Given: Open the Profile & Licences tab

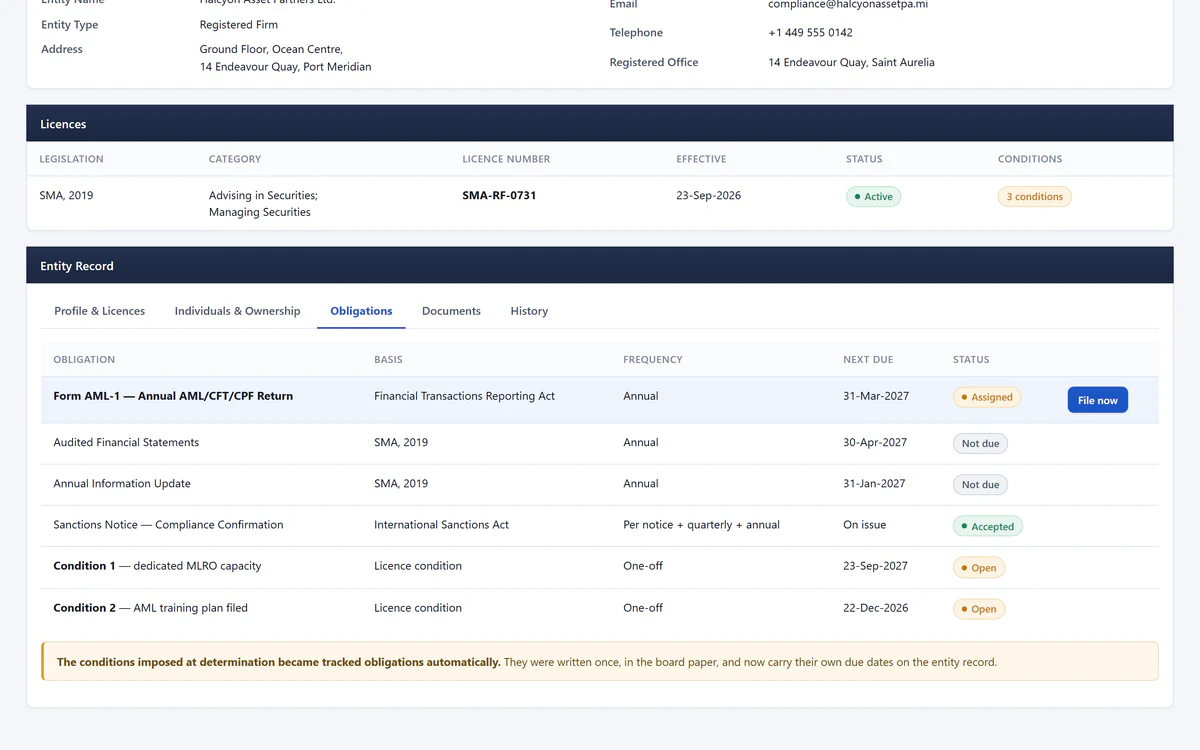Looking at the screenshot, I should (x=99, y=311).
